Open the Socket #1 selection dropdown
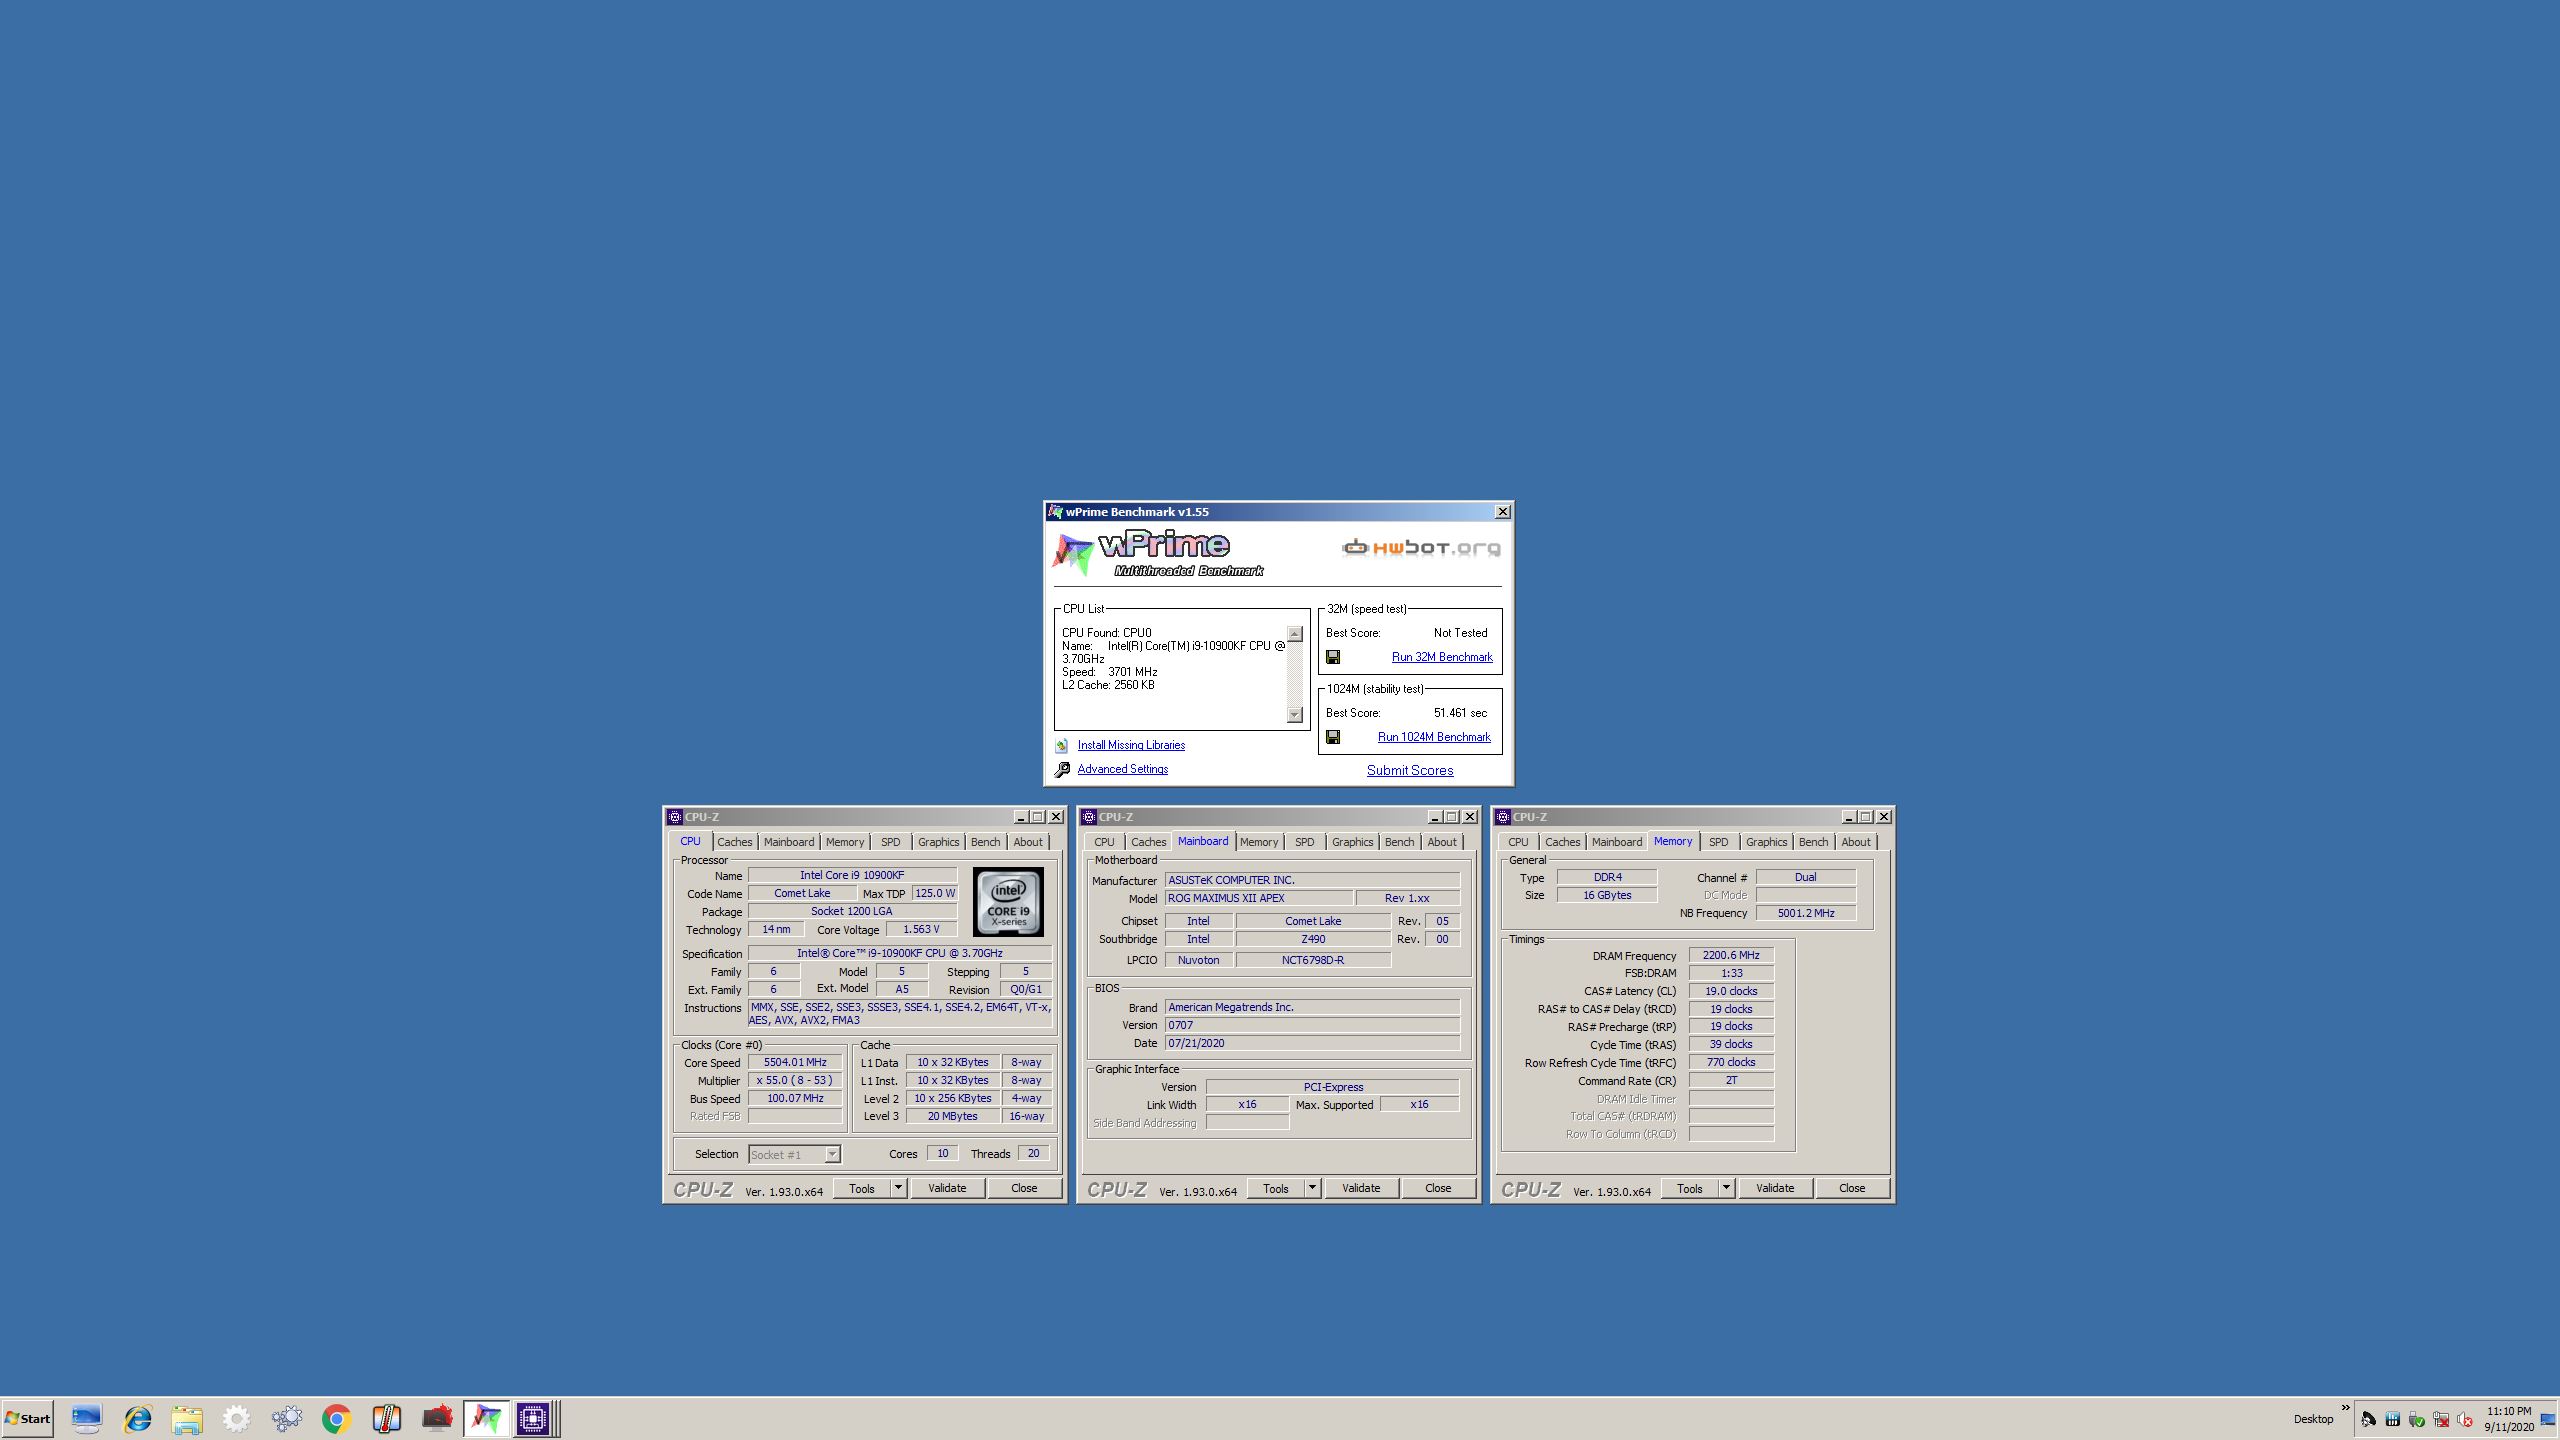Image resolution: width=2560 pixels, height=1440 pixels. click(832, 1154)
